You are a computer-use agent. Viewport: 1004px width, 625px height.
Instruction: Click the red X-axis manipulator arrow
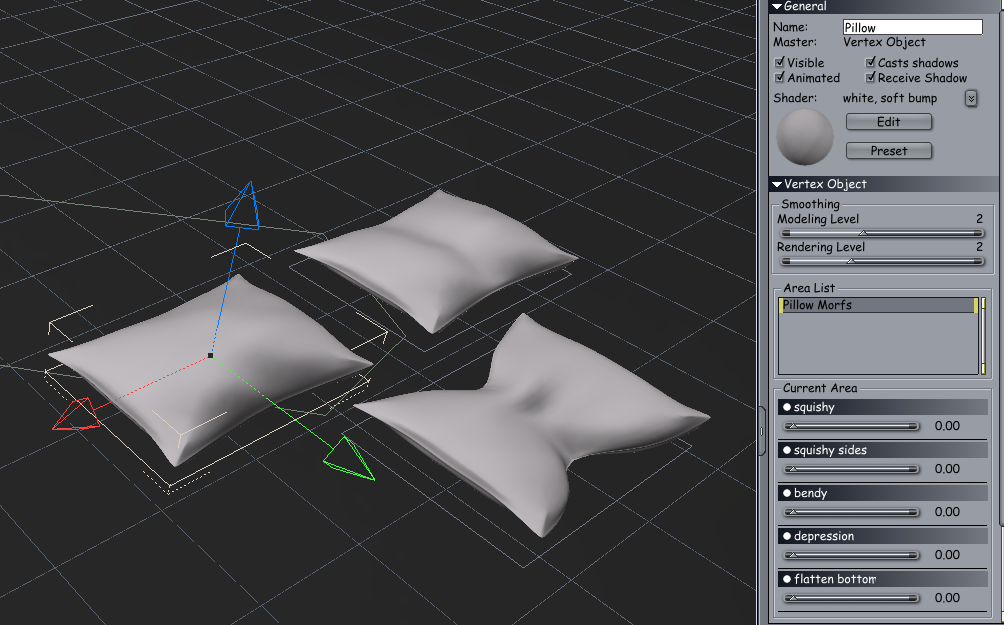[x=76, y=414]
